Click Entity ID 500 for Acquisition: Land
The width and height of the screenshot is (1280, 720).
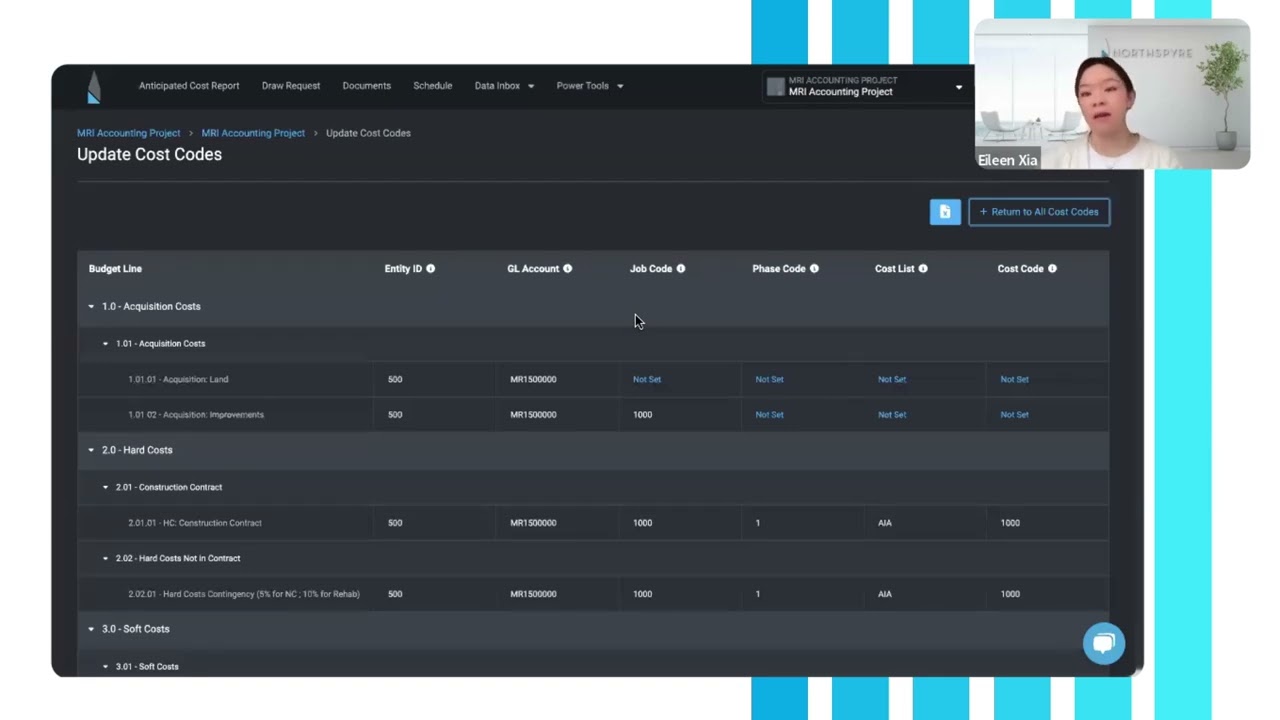tap(395, 380)
